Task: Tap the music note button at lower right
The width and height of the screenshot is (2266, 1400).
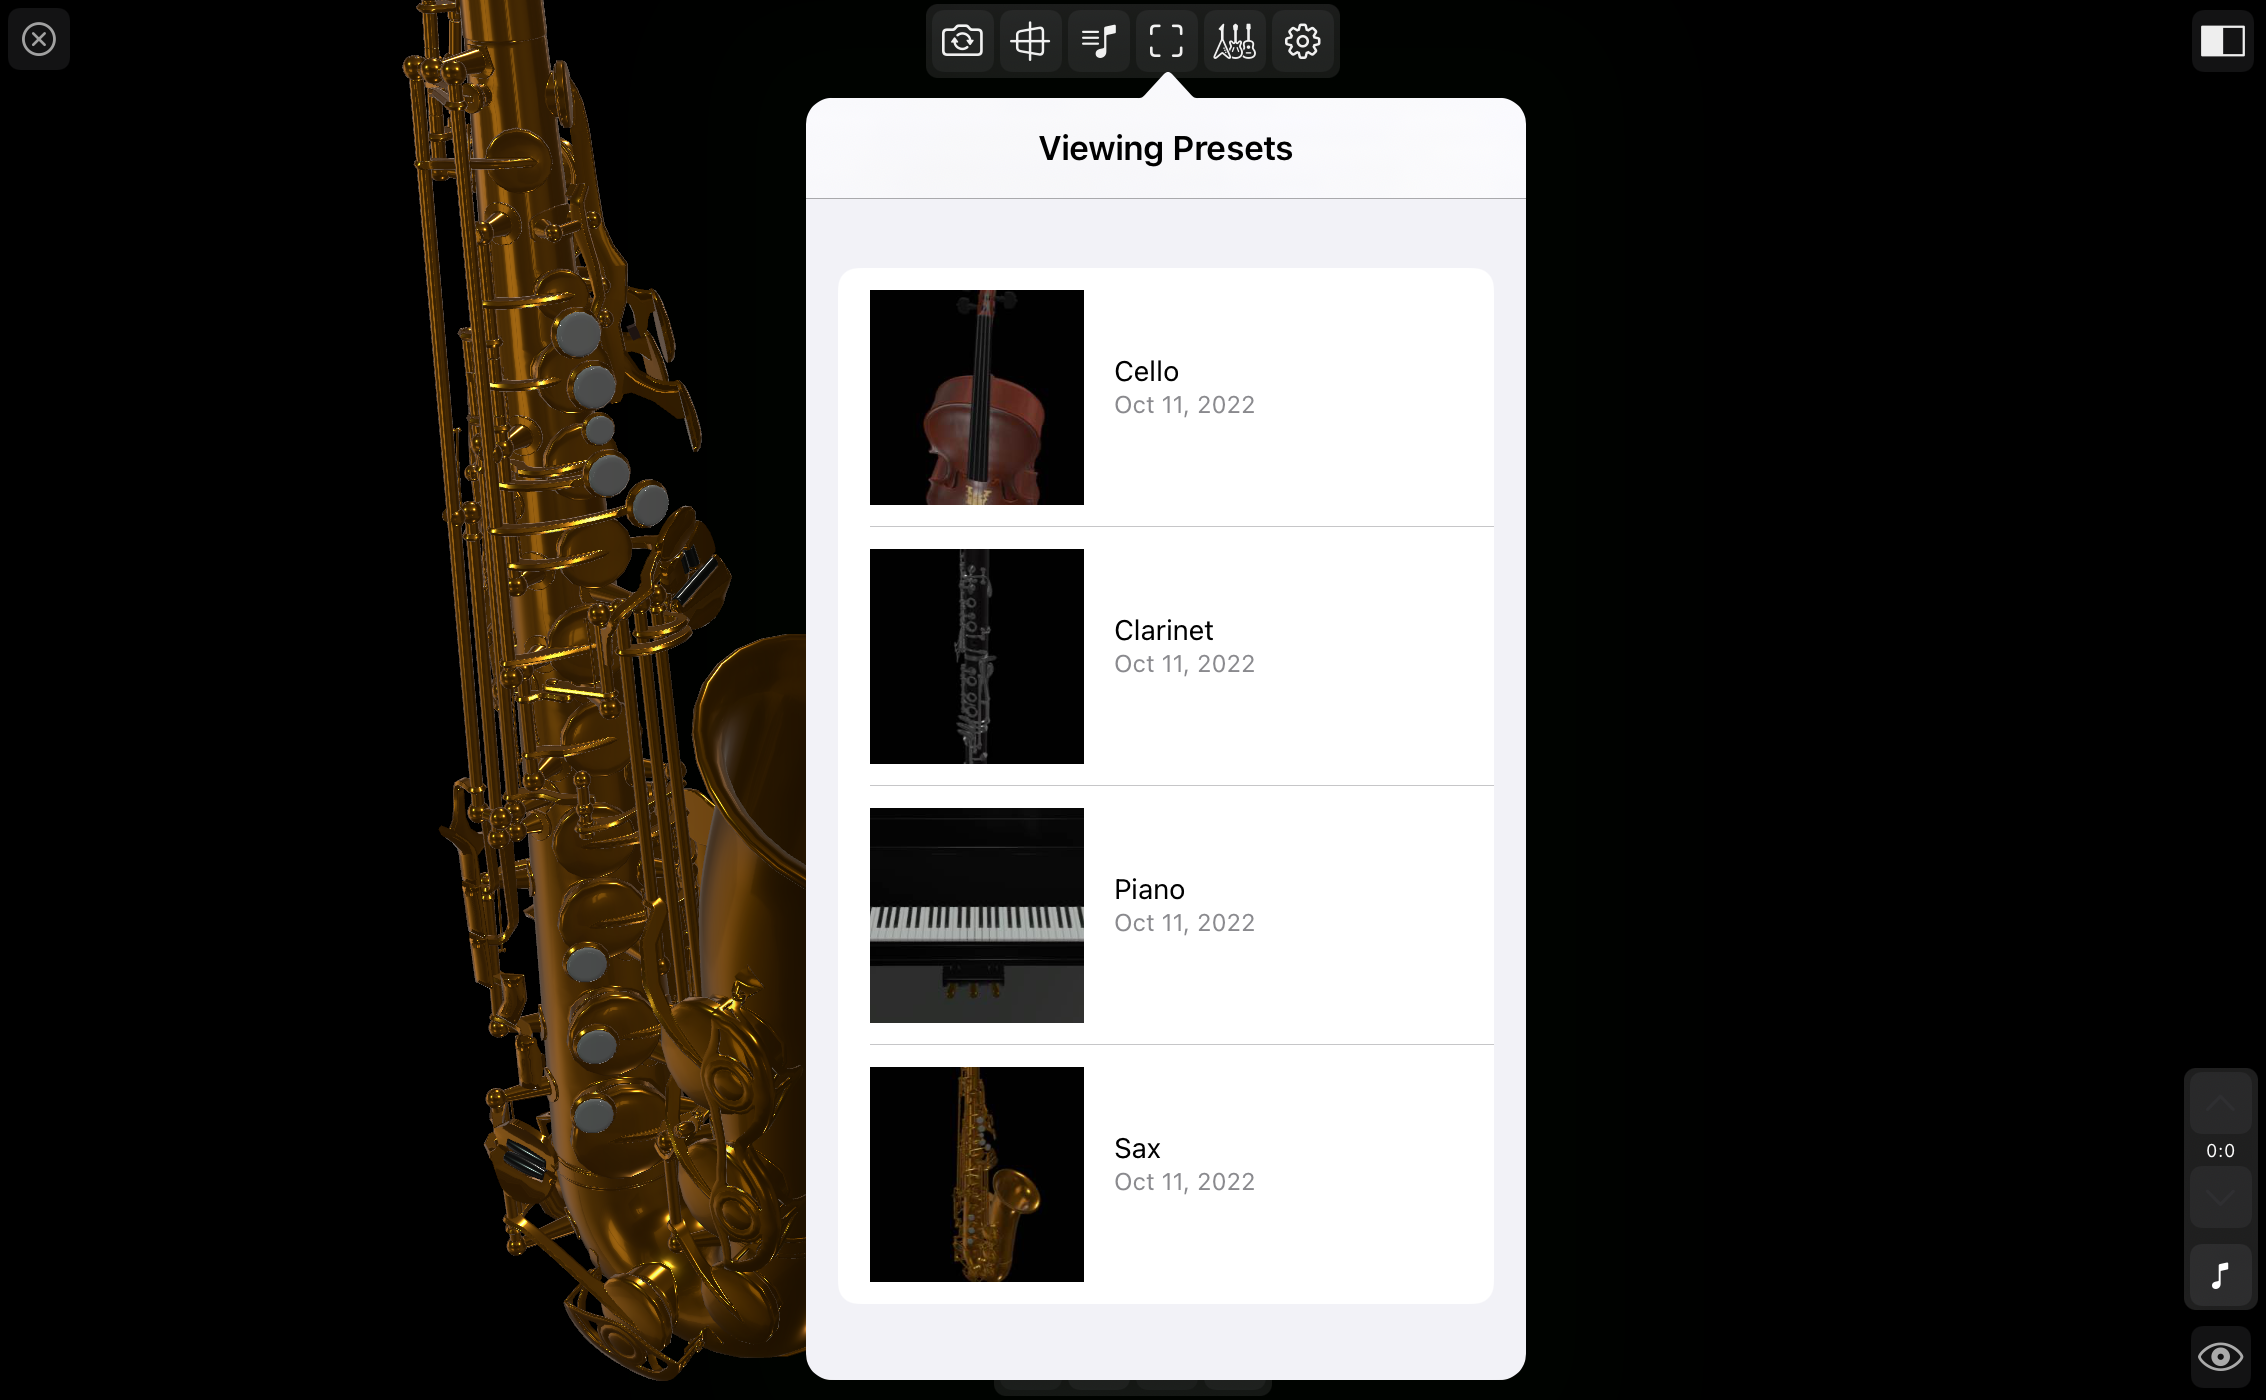Action: pos(2220,1275)
